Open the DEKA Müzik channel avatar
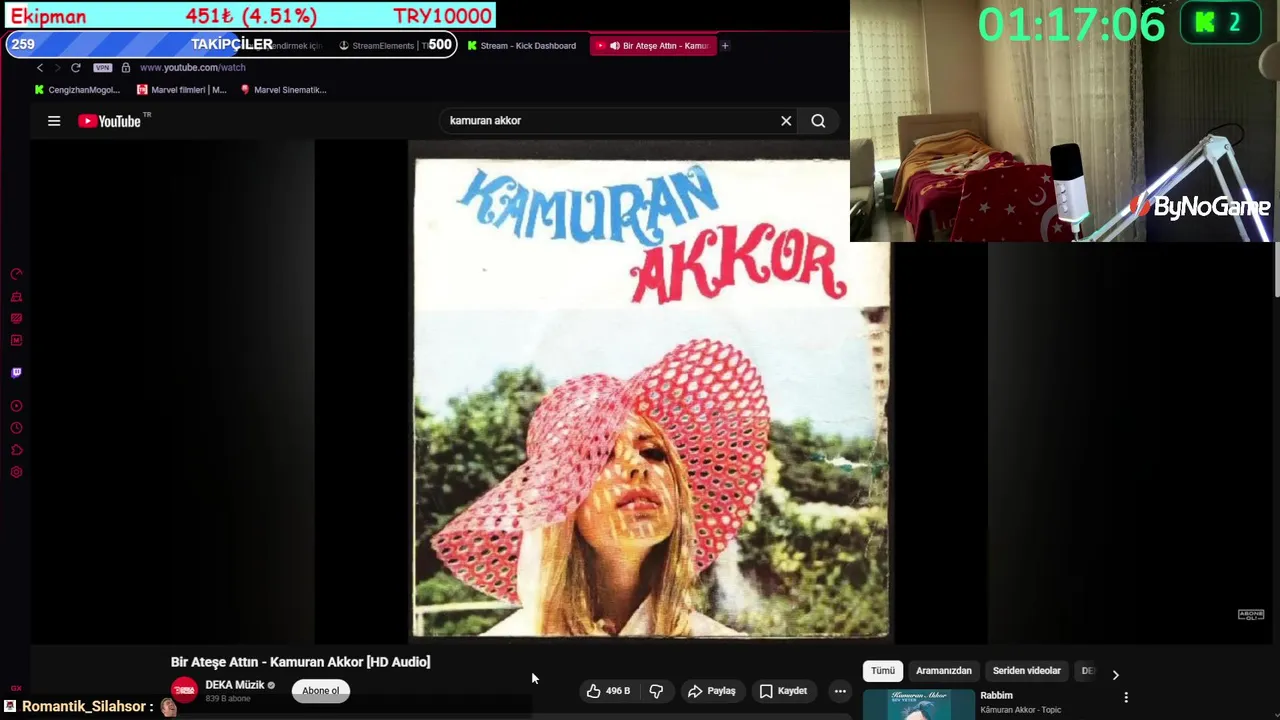This screenshot has height=720, width=1280. (184, 690)
